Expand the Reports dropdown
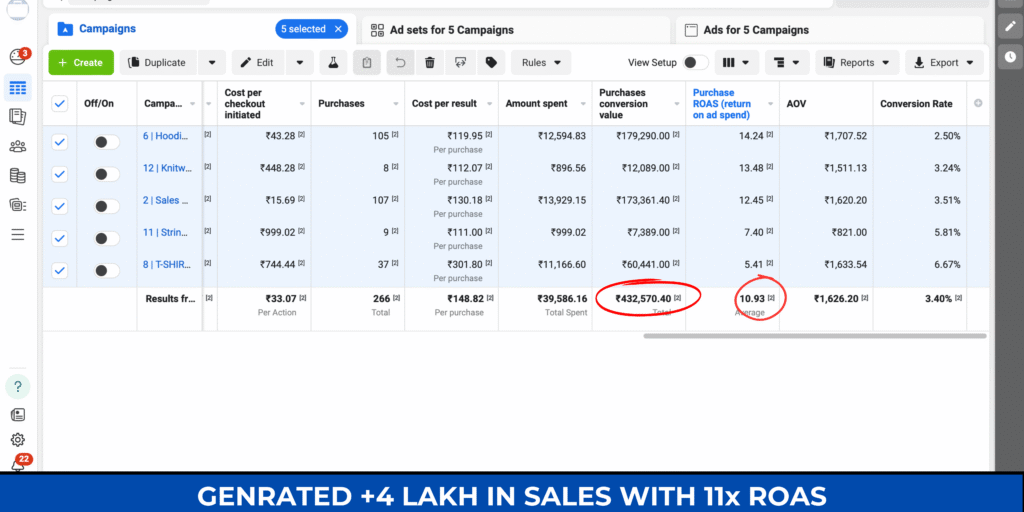Screen dimensions: 1024x512 click(x=856, y=63)
